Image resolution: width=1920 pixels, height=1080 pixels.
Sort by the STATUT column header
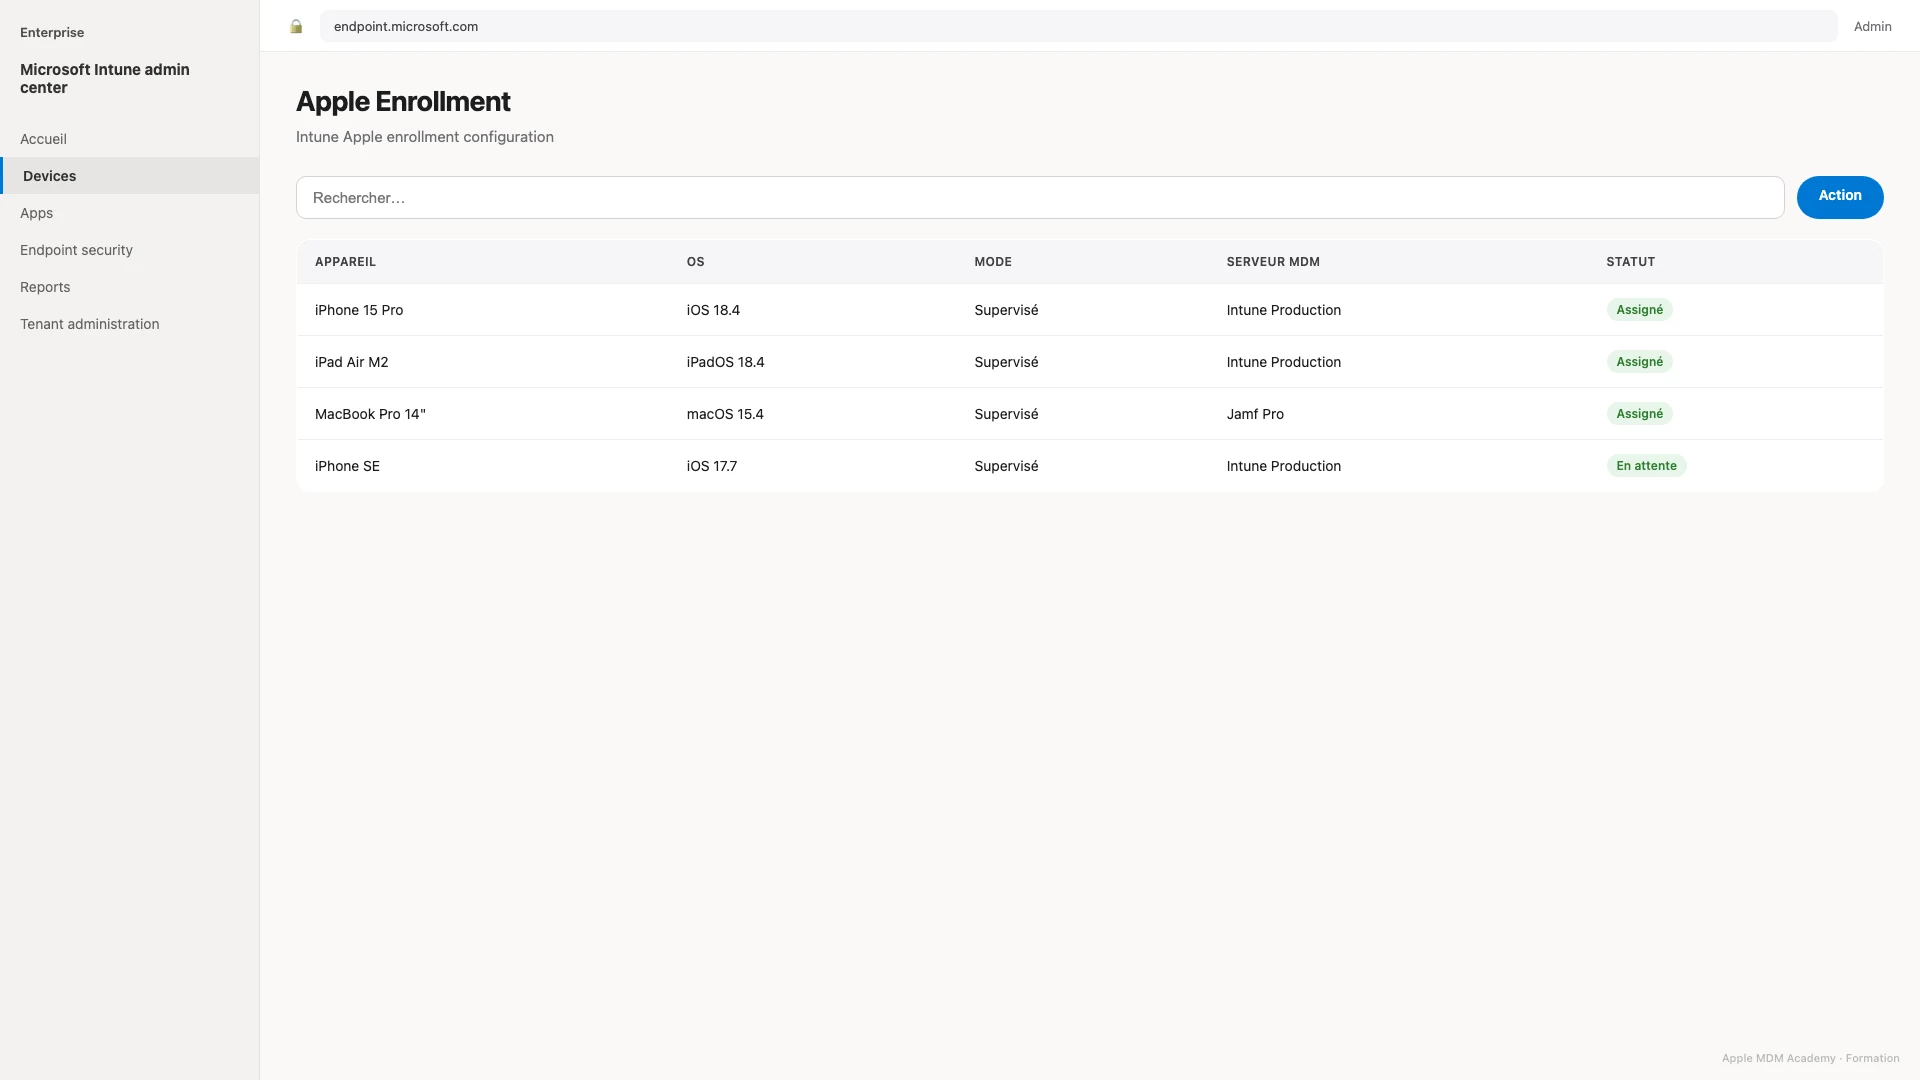click(x=1630, y=262)
